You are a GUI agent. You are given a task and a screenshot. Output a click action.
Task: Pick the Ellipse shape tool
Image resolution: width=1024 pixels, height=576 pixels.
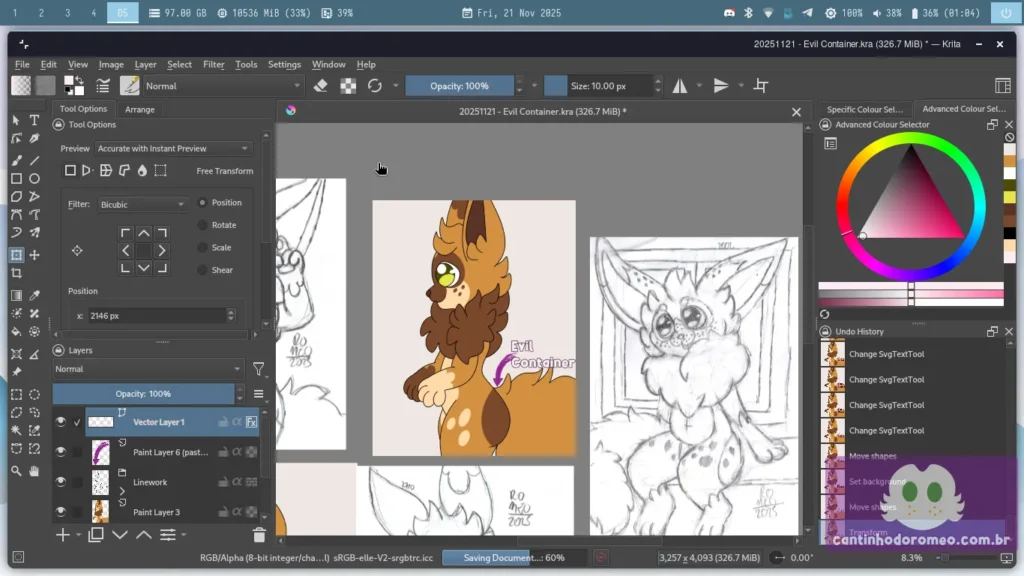(34, 179)
